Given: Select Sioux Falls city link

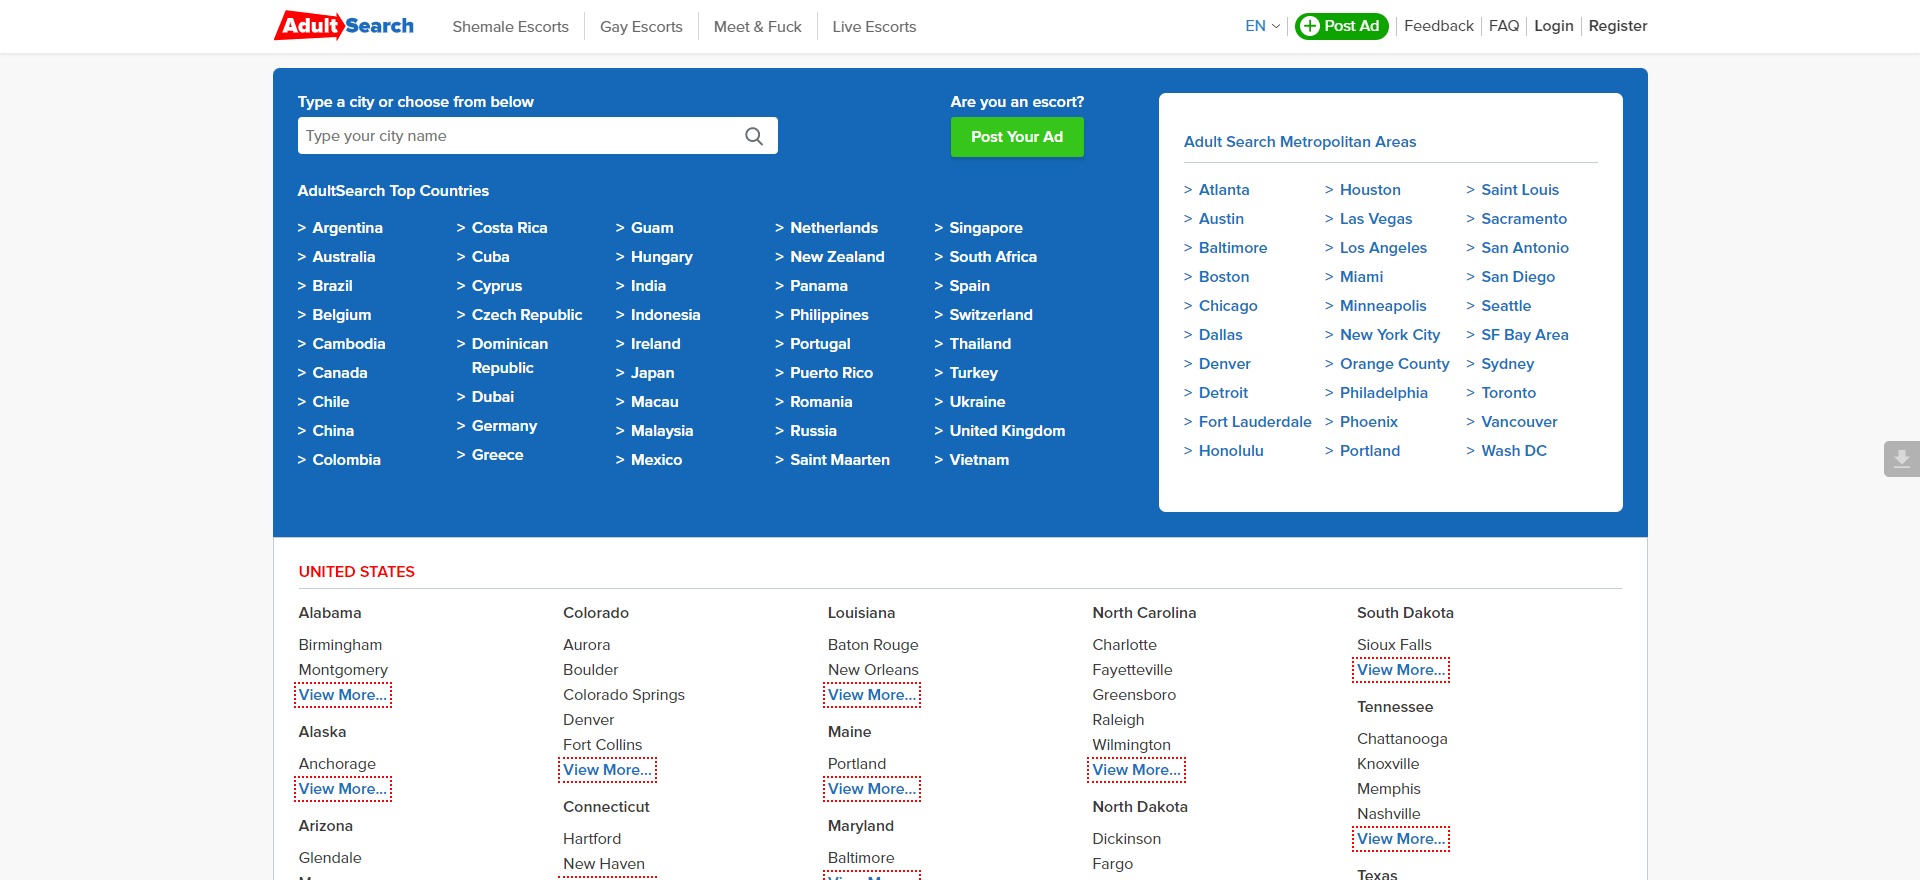Looking at the screenshot, I should pos(1394,645).
